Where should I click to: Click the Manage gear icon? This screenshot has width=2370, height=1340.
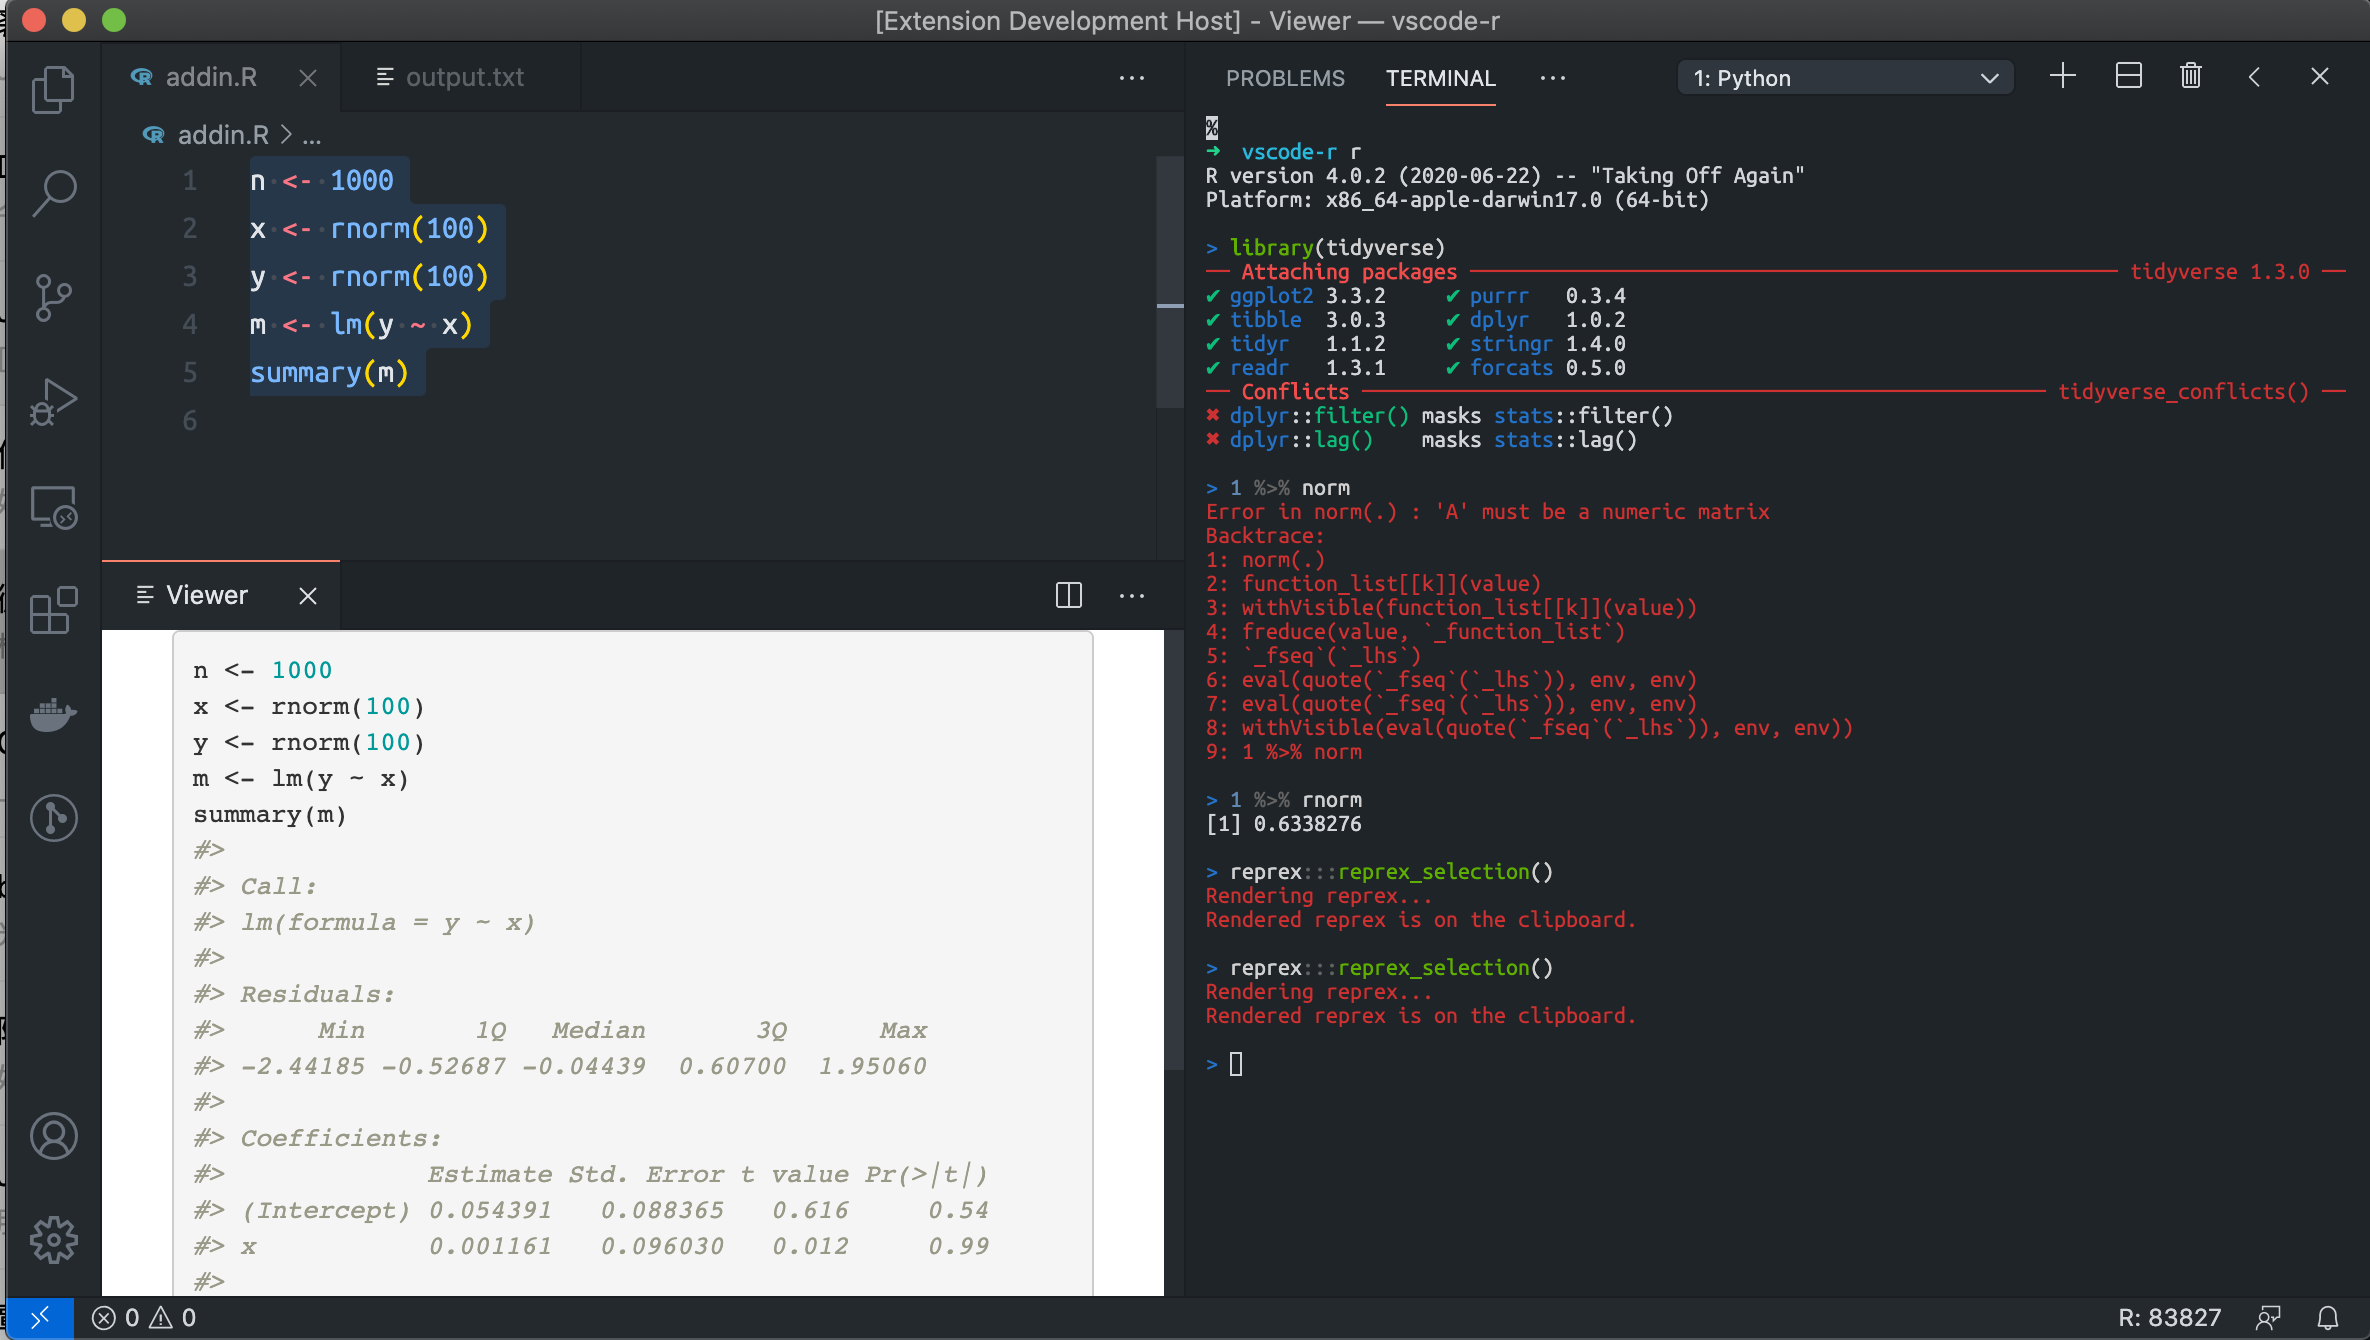(x=54, y=1240)
